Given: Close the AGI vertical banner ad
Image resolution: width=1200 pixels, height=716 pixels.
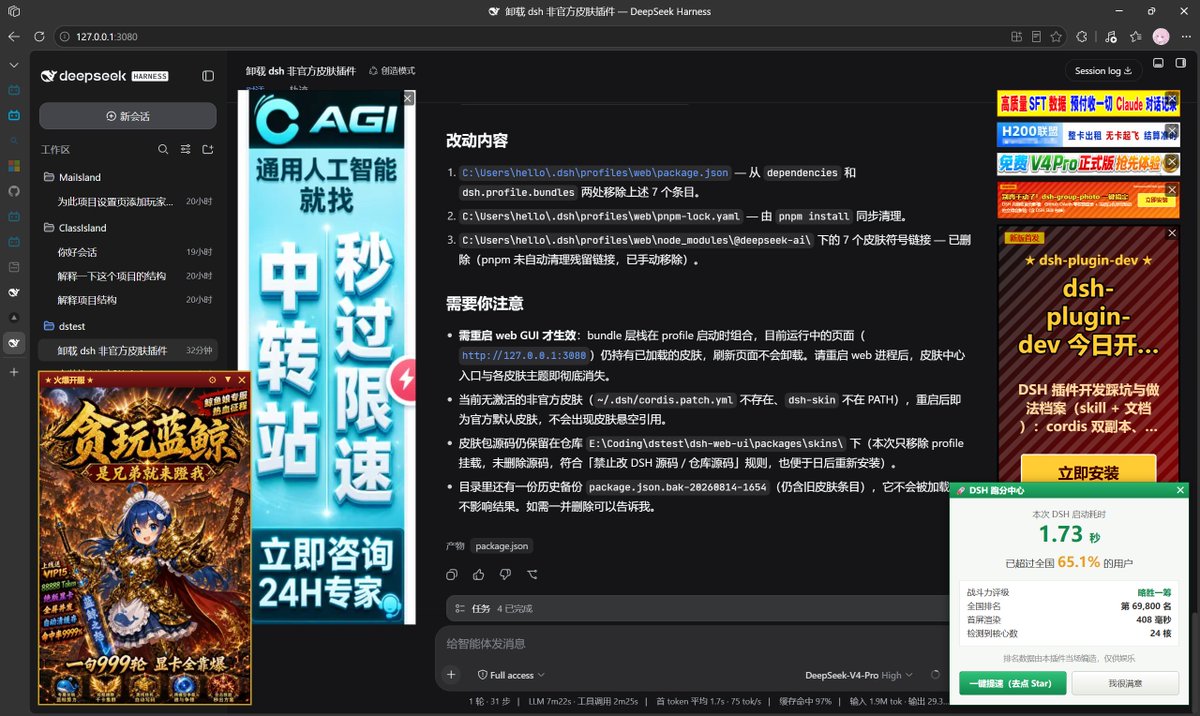Looking at the screenshot, I should pos(408,98).
